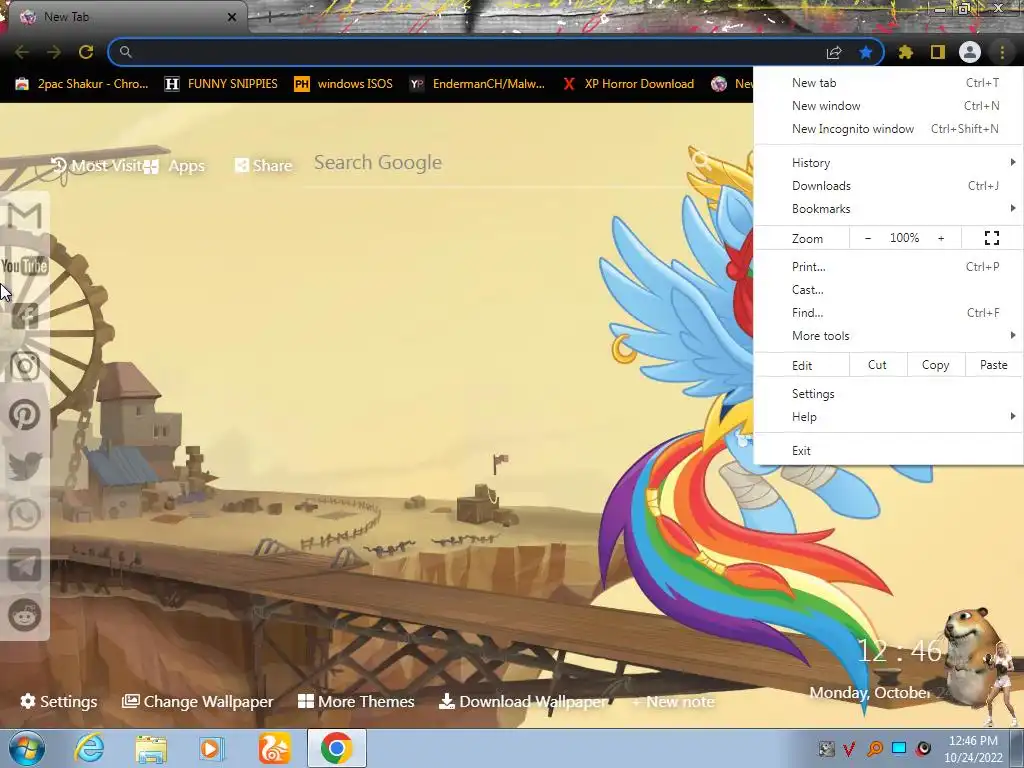Open the Most Visited link
Image resolution: width=1024 pixels, height=768 pixels.
point(97,166)
